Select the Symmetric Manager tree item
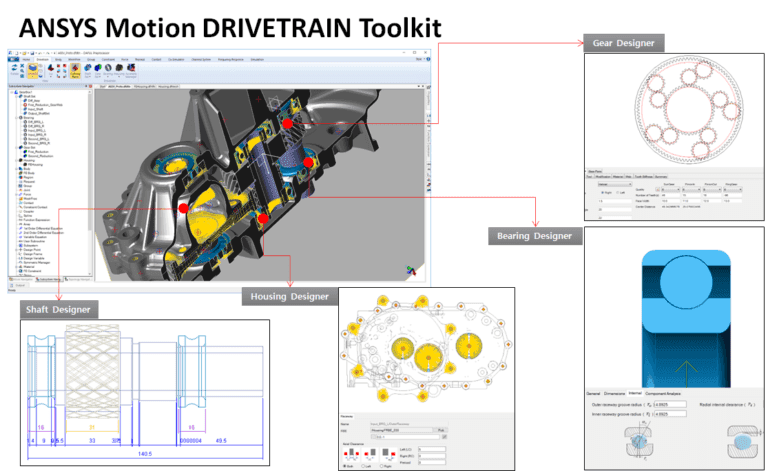Screen dimensions: 768x471 [x=34, y=262]
